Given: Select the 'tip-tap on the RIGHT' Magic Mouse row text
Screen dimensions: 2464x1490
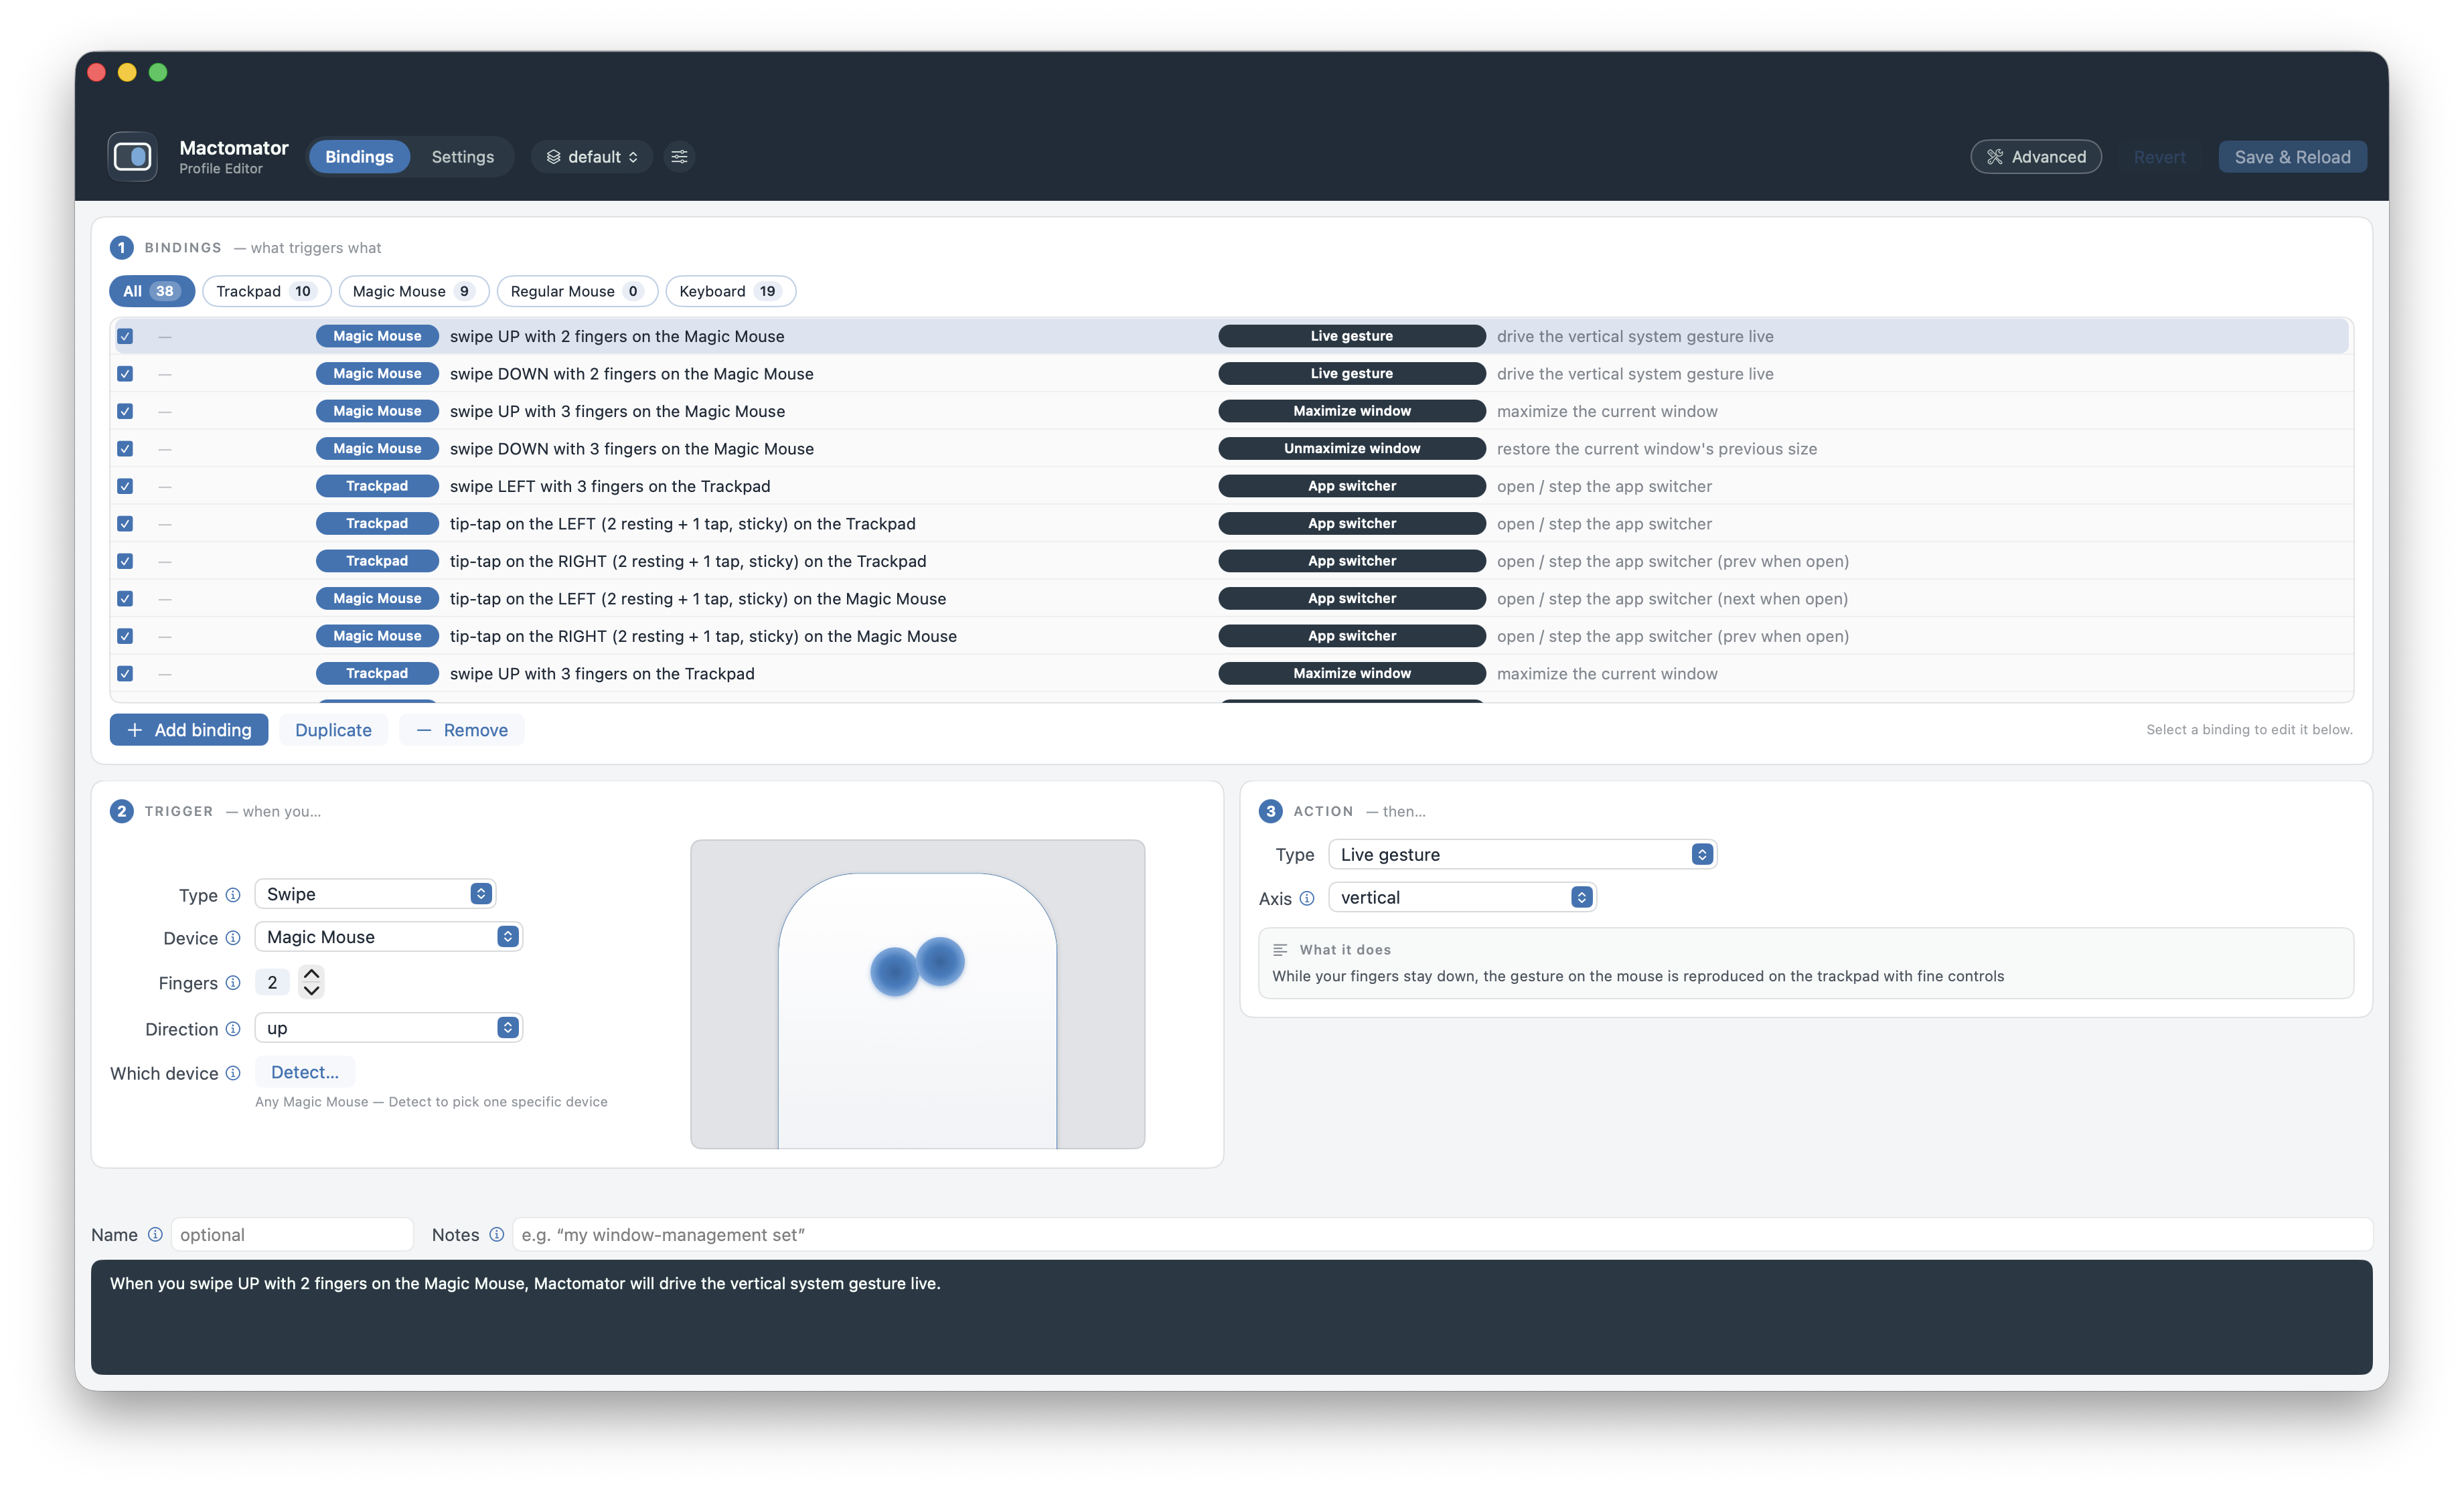Looking at the screenshot, I should [703, 636].
